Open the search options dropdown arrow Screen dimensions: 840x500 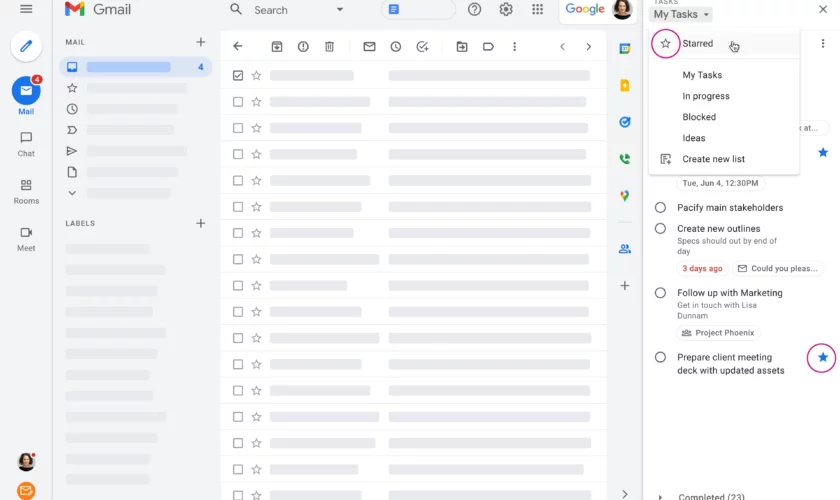[x=340, y=10]
